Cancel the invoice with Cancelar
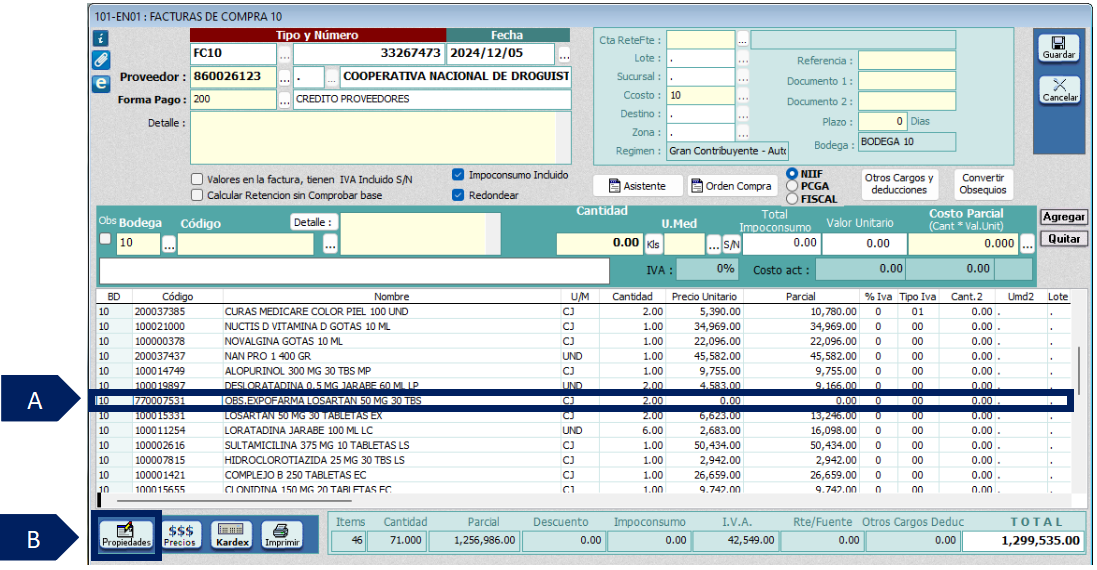This screenshot has height=570, width=1097. click(1059, 90)
